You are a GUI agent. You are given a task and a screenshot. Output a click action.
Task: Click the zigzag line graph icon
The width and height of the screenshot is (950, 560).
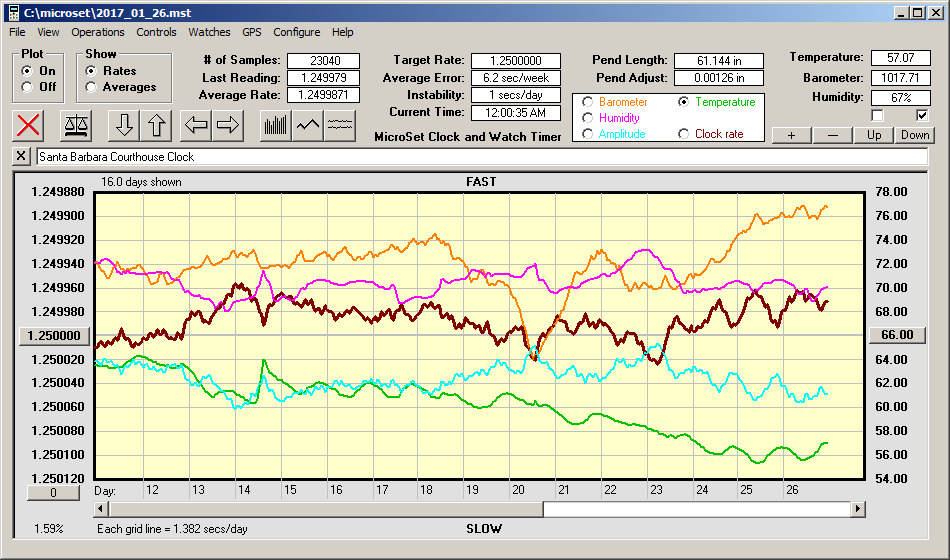308,125
